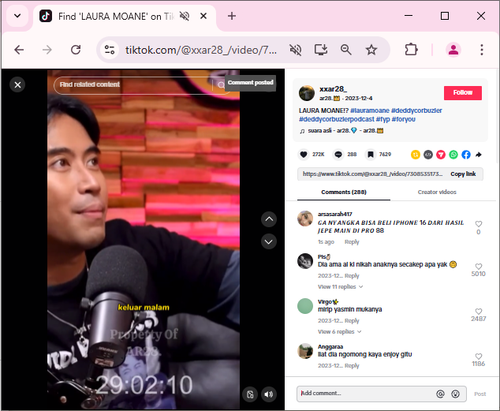Open Anggaraa commenter avatar
This screenshot has height=411, width=500.
[x=305, y=351]
